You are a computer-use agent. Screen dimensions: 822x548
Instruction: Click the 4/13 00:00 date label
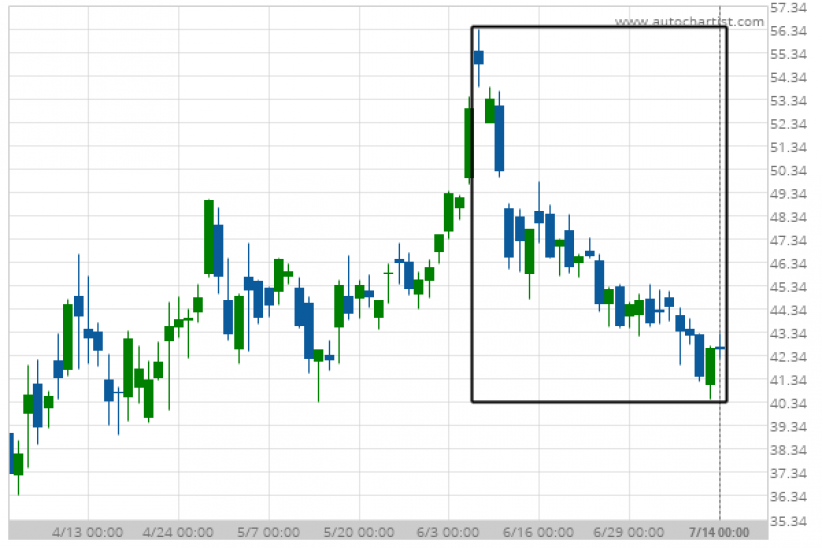tap(88, 532)
